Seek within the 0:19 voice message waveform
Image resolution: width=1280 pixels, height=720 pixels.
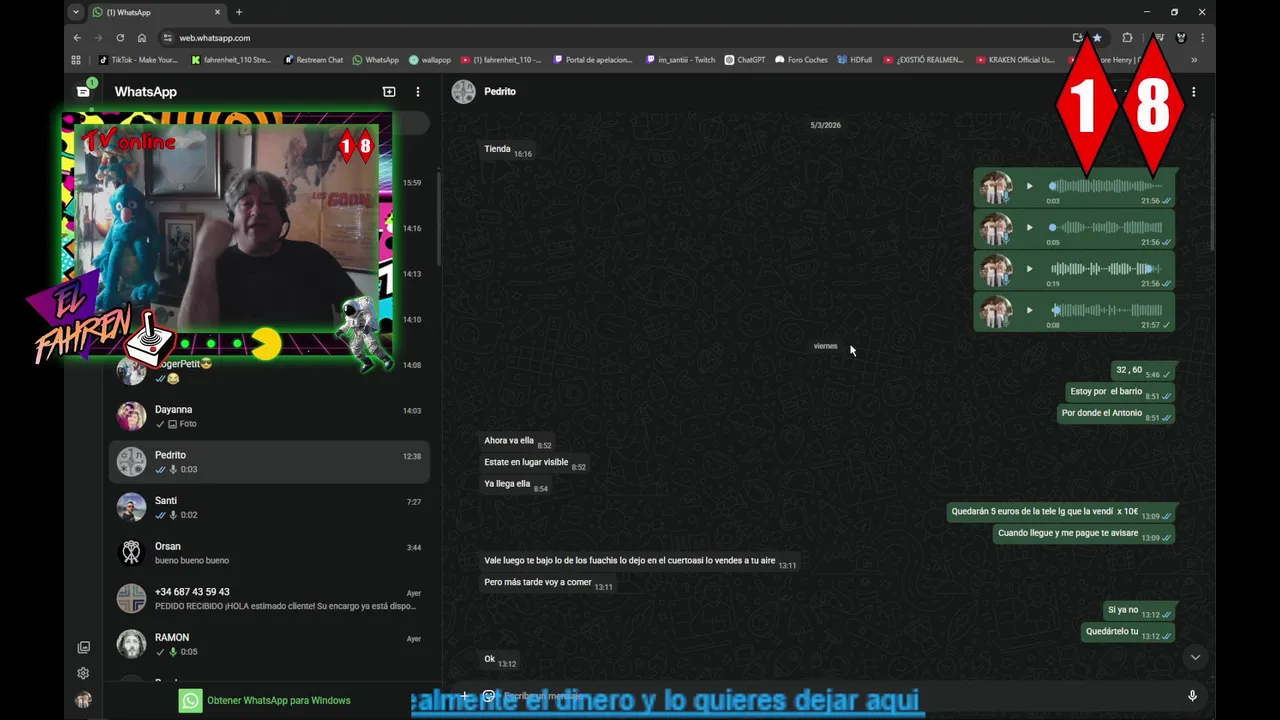click(1105, 269)
